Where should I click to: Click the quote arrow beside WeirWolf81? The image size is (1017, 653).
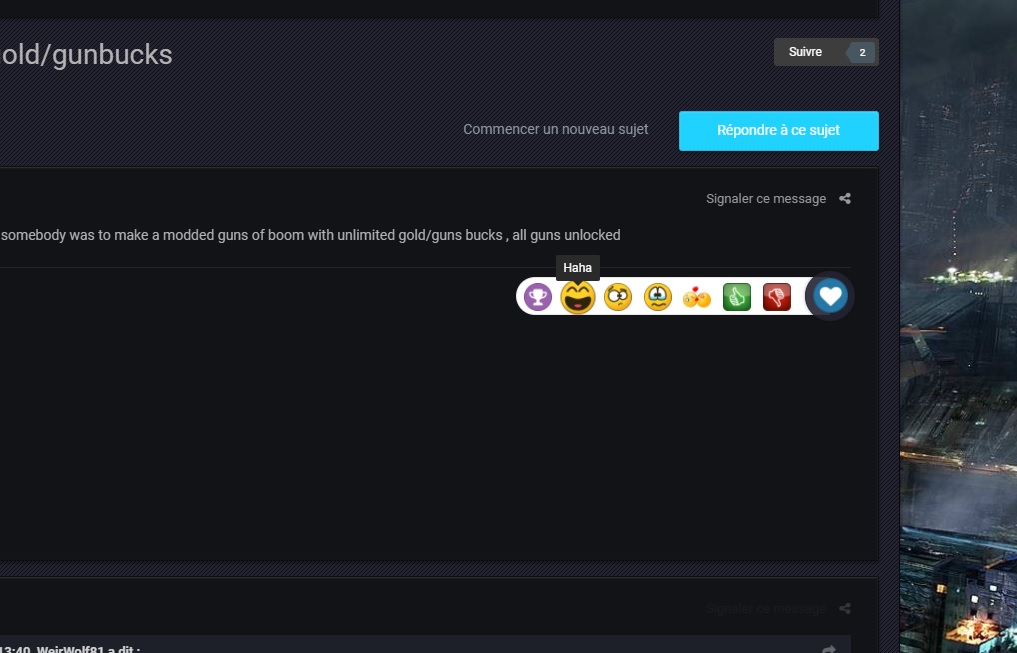[x=828, y=648]
